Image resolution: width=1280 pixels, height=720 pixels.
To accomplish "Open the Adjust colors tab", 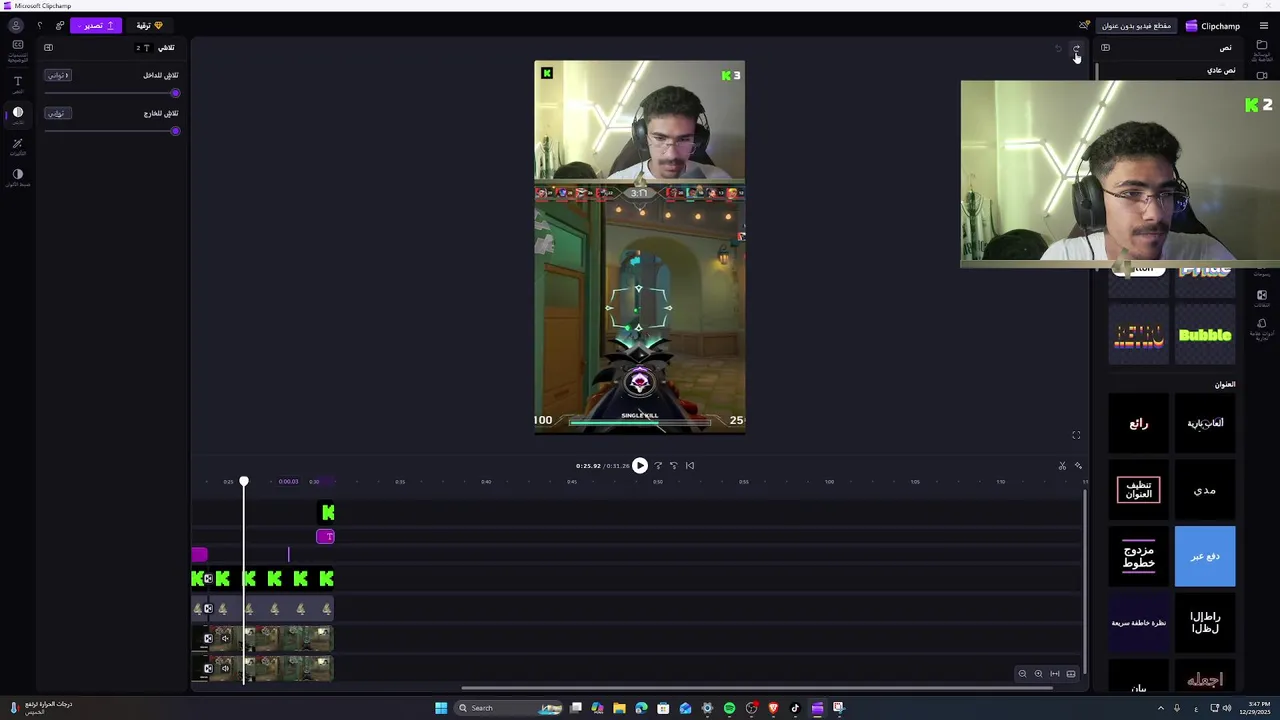I will pos(17,177).
